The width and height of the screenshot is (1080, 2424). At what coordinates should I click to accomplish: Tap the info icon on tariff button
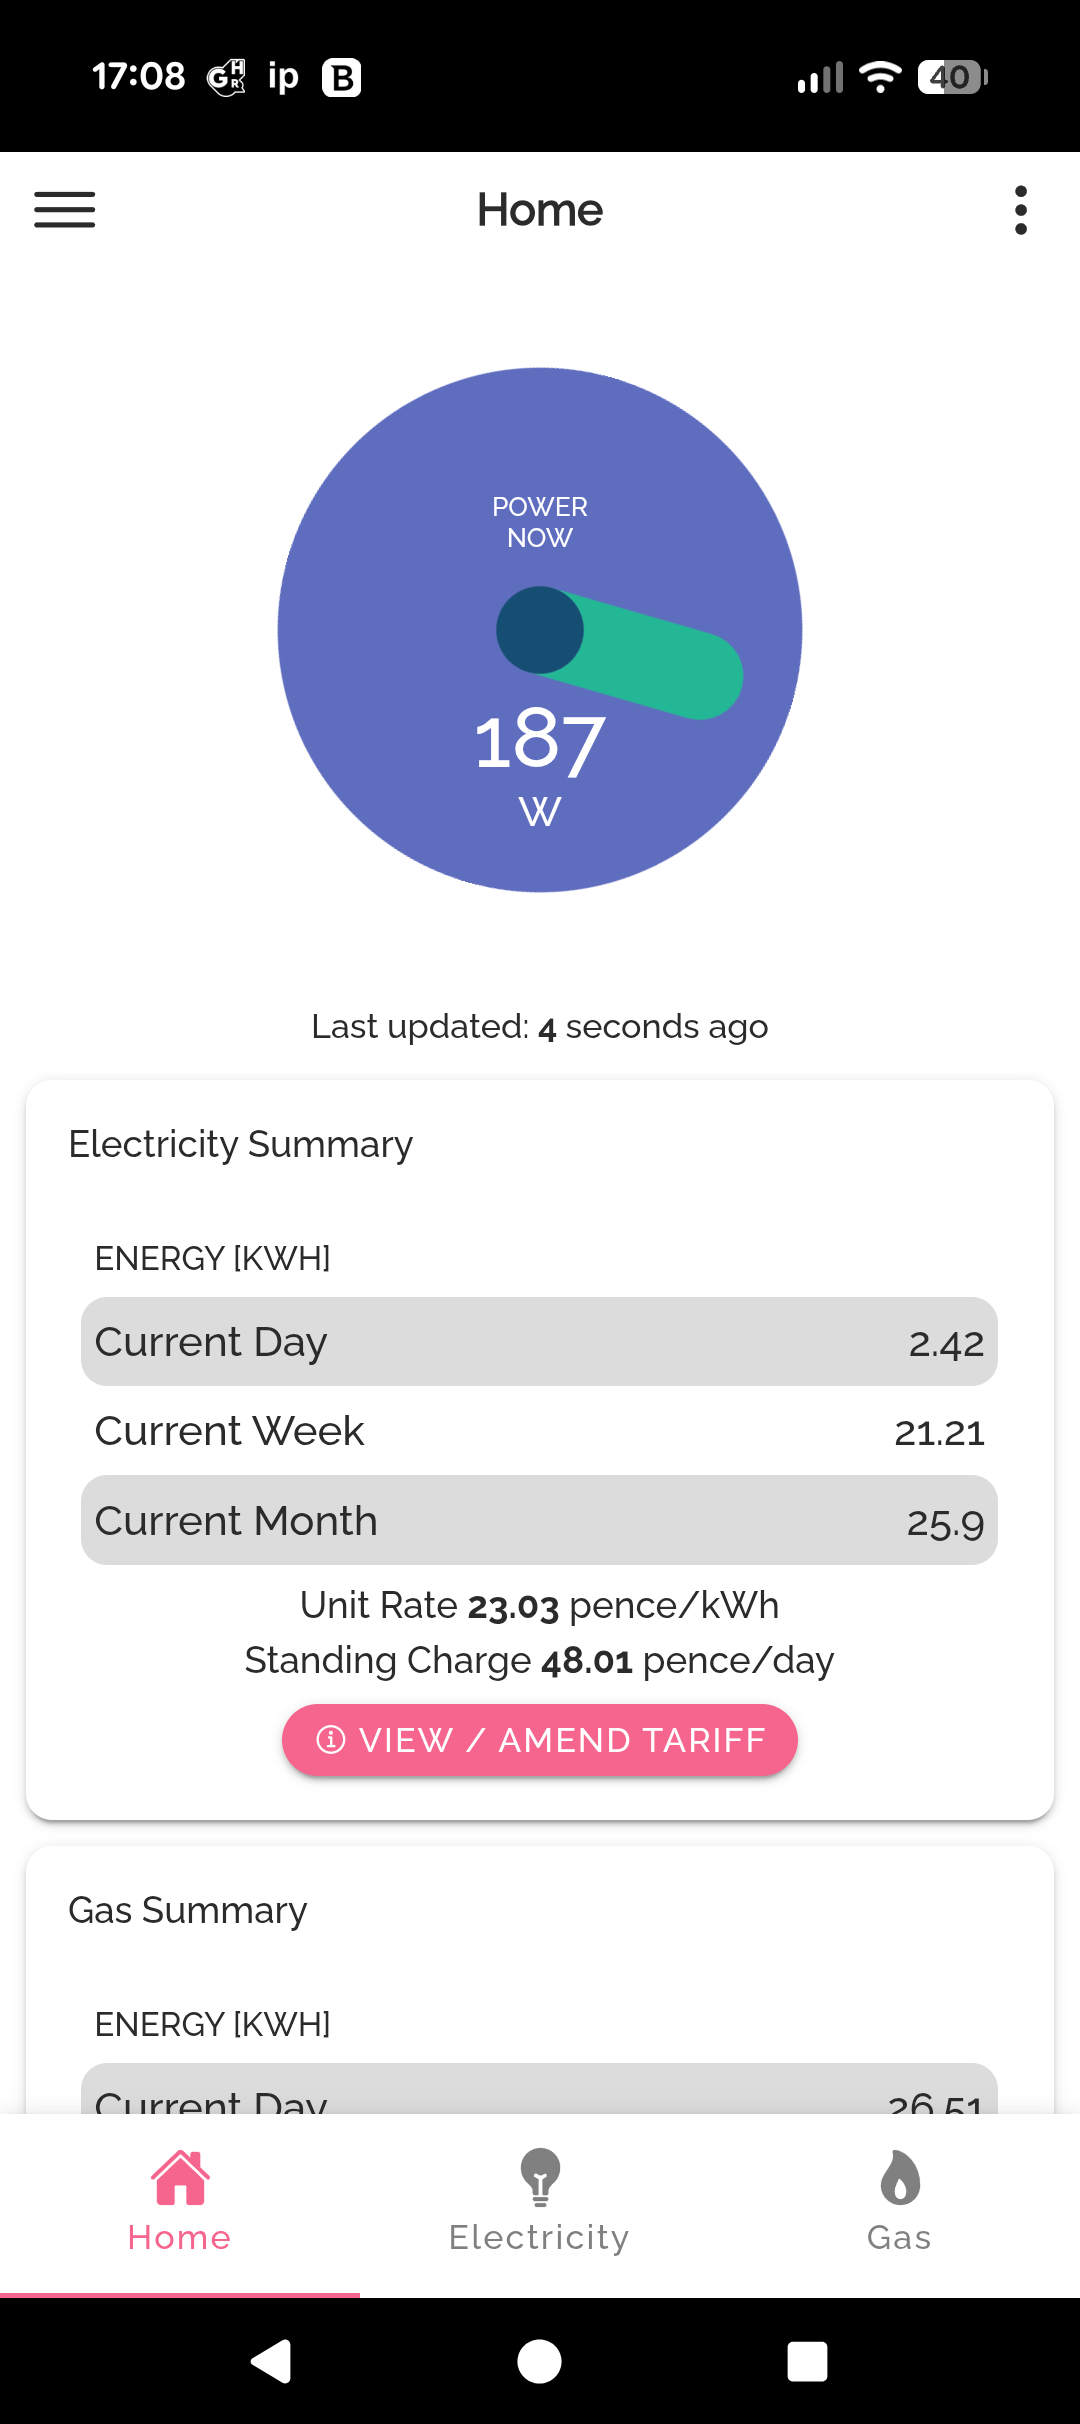[331, 1740]
